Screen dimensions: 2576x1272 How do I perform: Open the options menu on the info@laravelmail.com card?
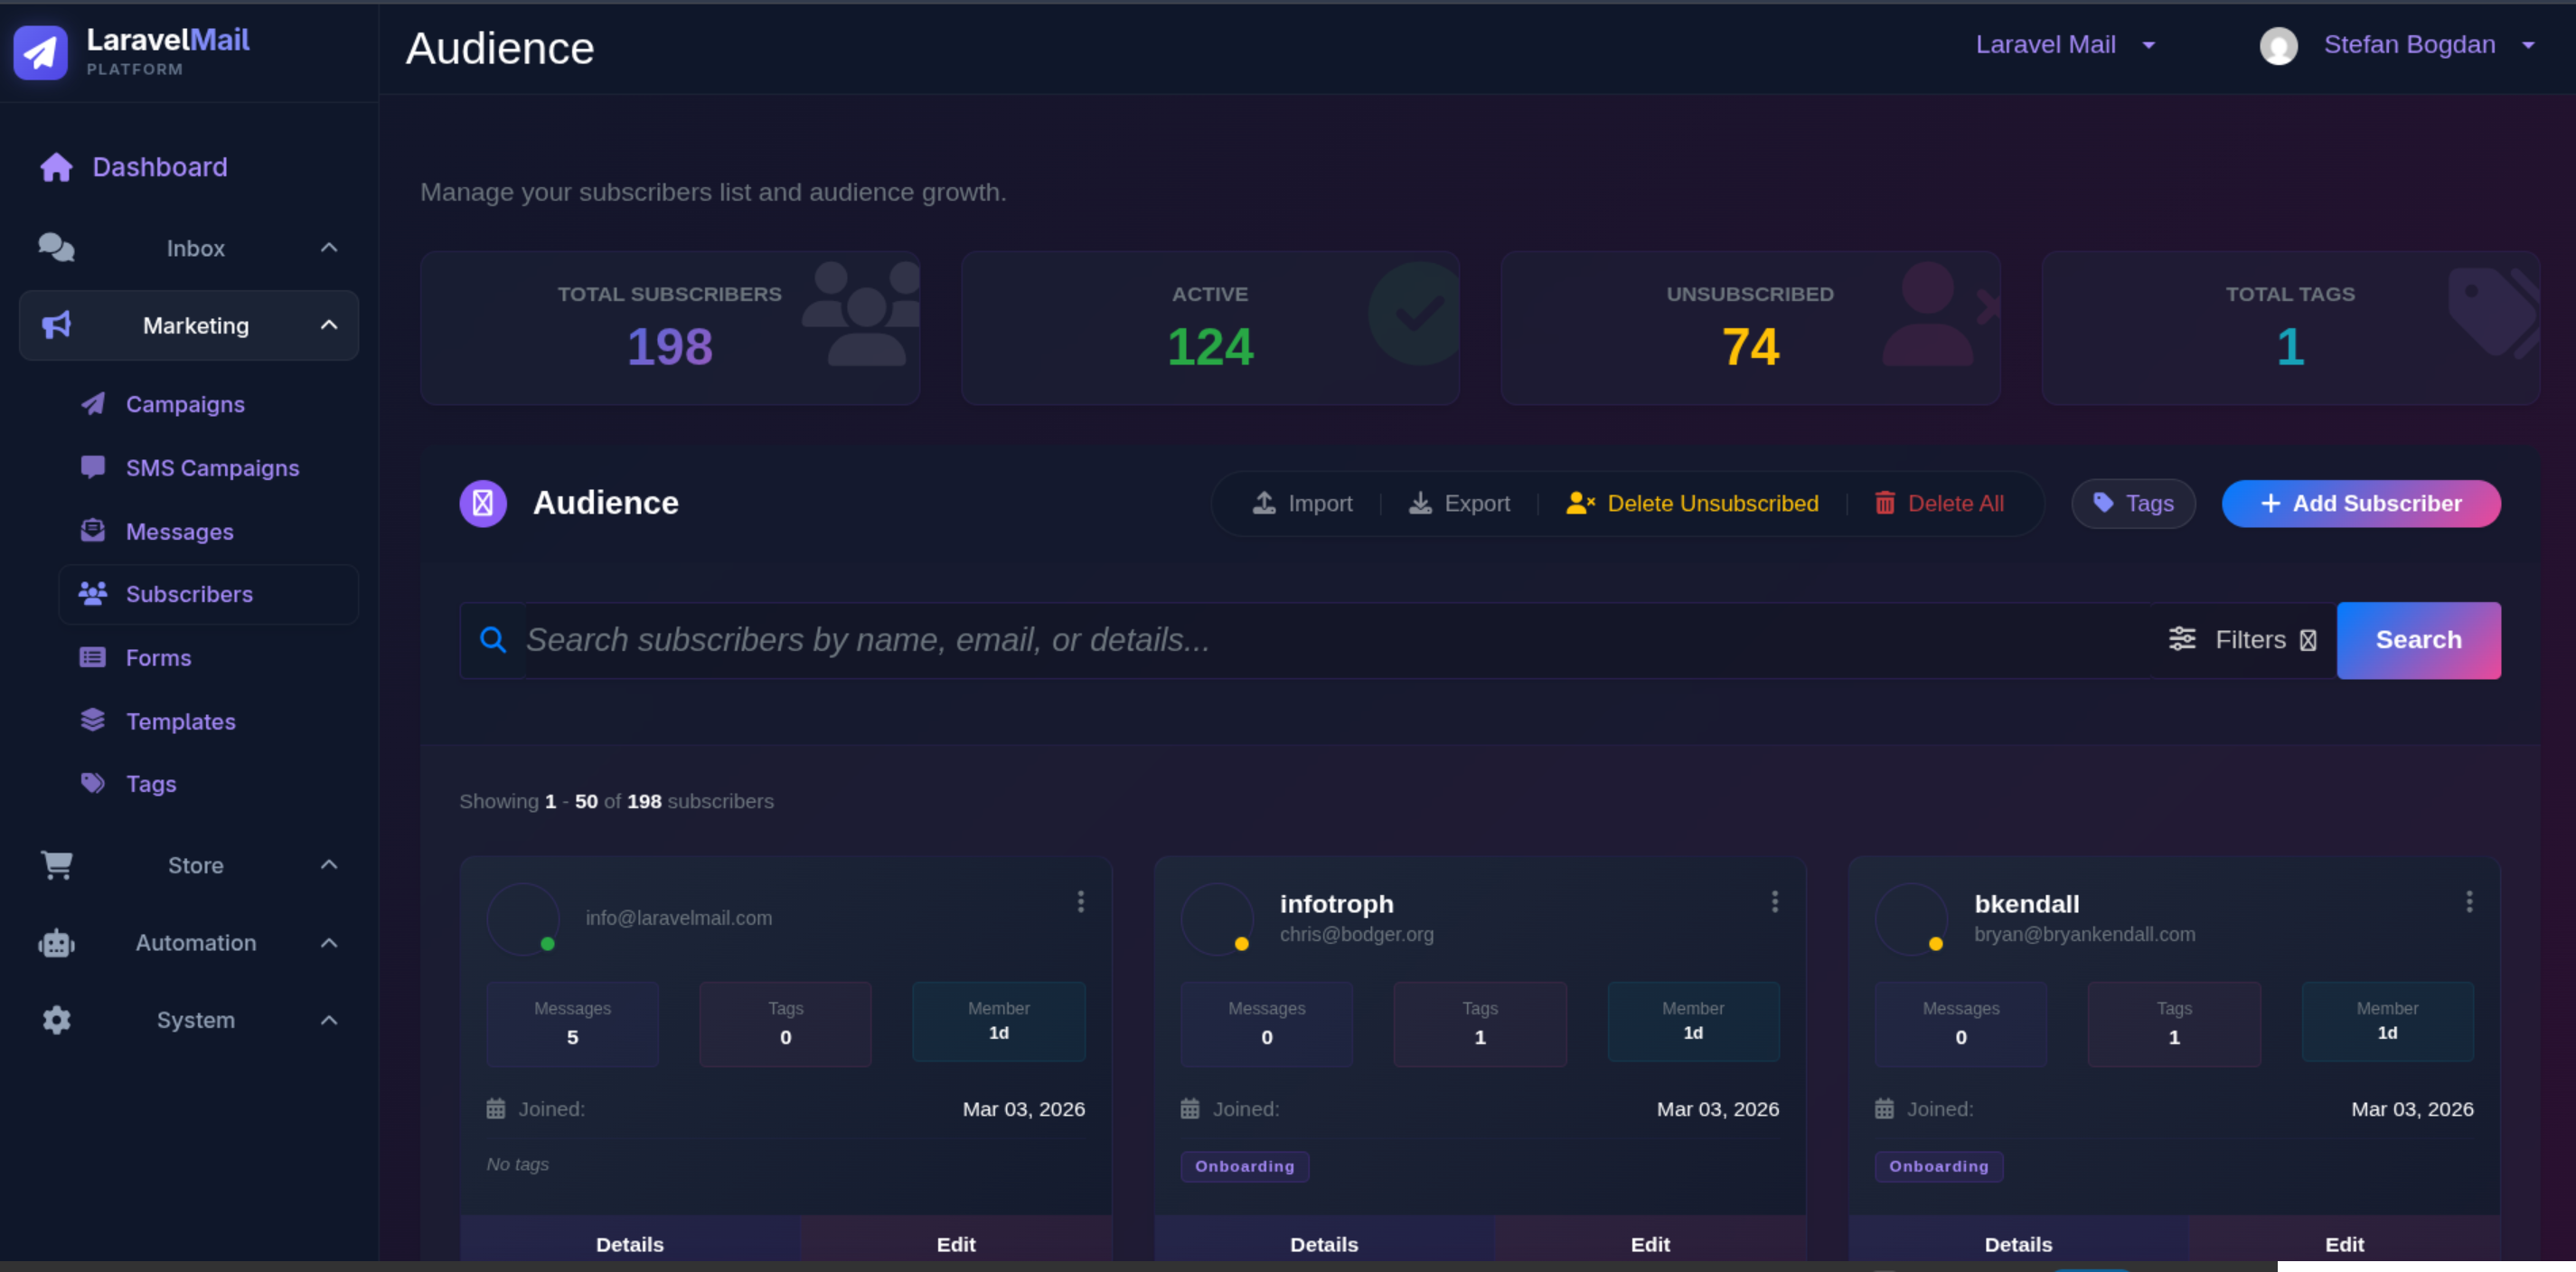pos(1080,902)
